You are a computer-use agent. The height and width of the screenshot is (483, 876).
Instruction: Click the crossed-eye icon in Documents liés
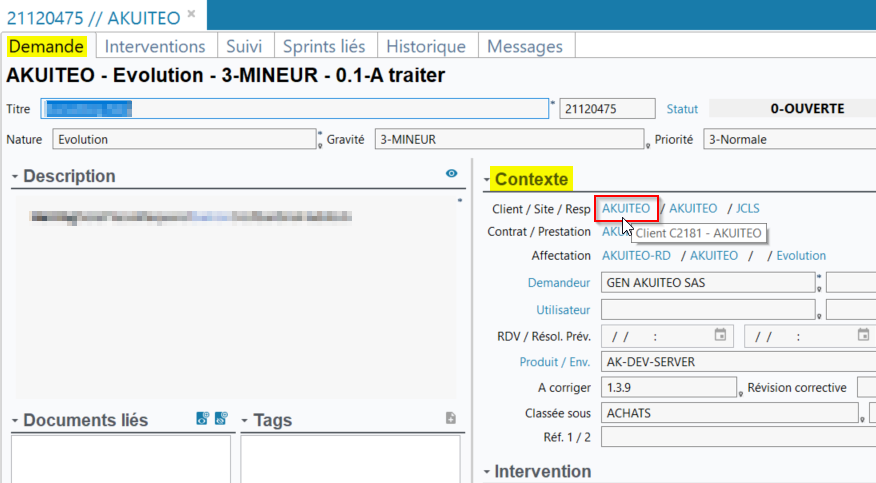point(221,418)
